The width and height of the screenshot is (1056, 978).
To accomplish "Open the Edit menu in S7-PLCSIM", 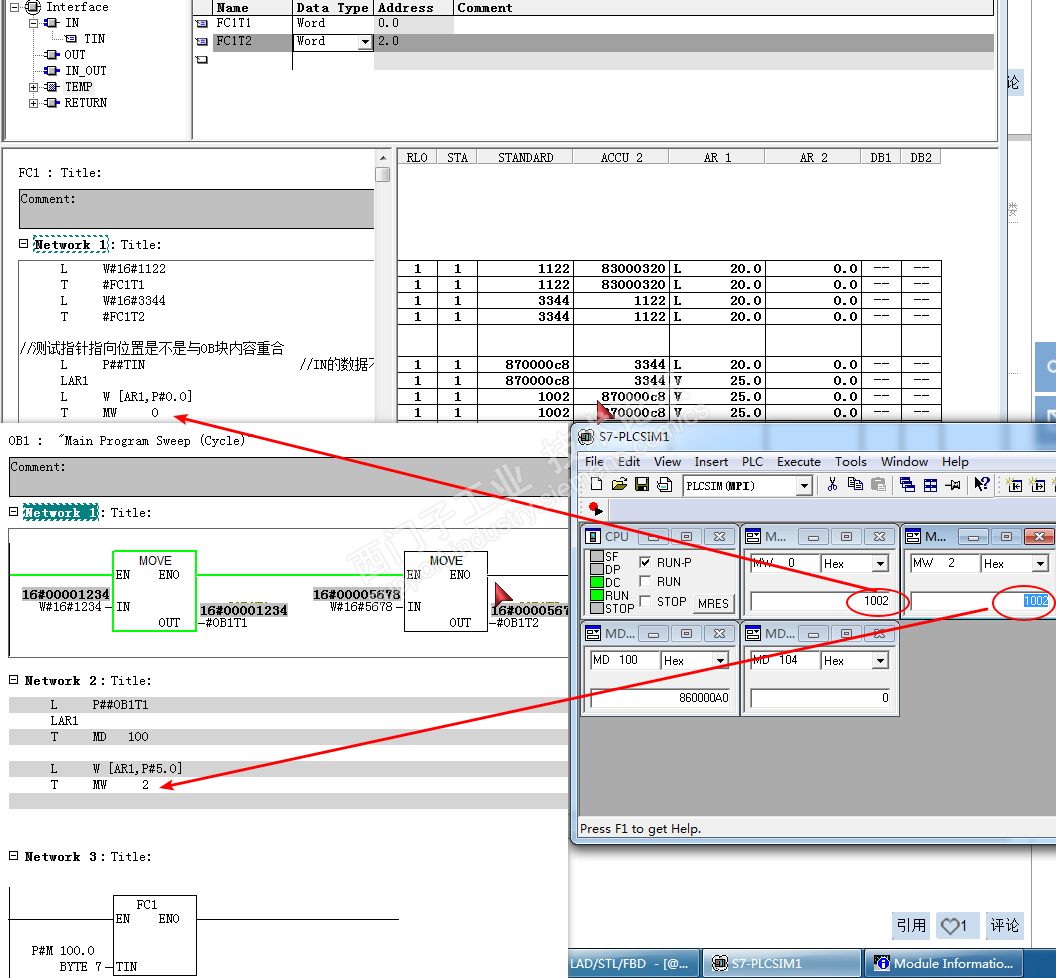I will [x=629, y=461].
